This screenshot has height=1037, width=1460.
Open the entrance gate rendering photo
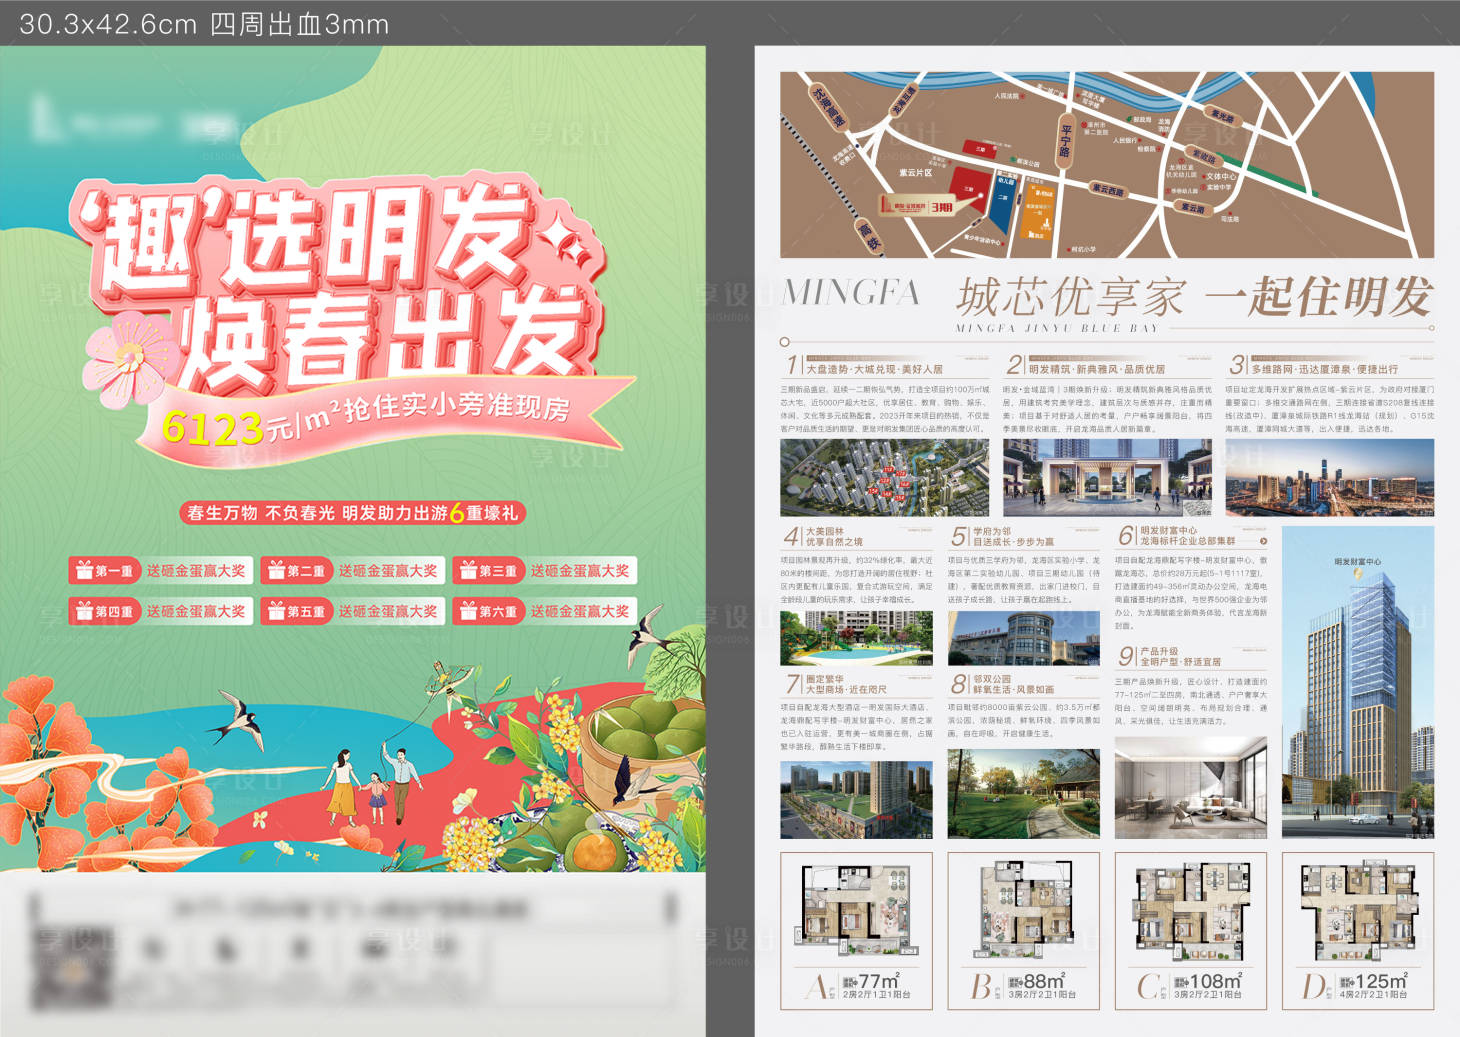[x=1107, y=477]
